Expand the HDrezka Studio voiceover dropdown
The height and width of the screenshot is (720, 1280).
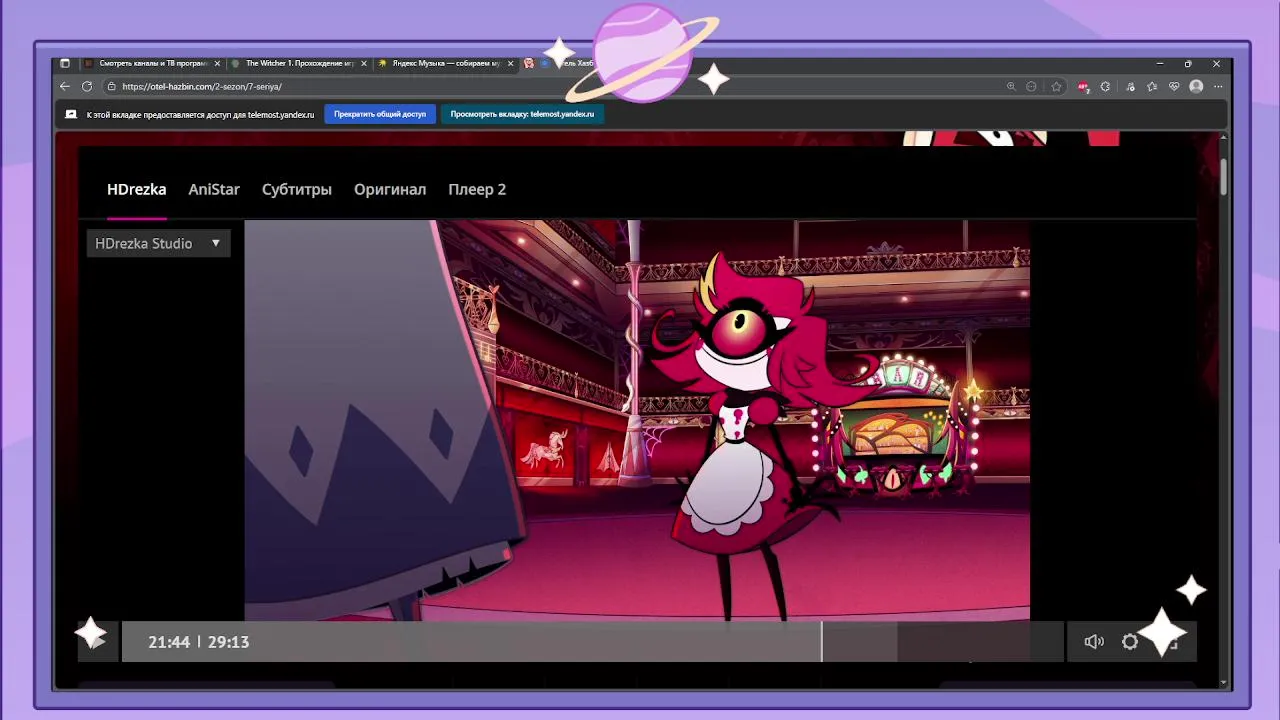pyautogui.click(x=159, y=243)
